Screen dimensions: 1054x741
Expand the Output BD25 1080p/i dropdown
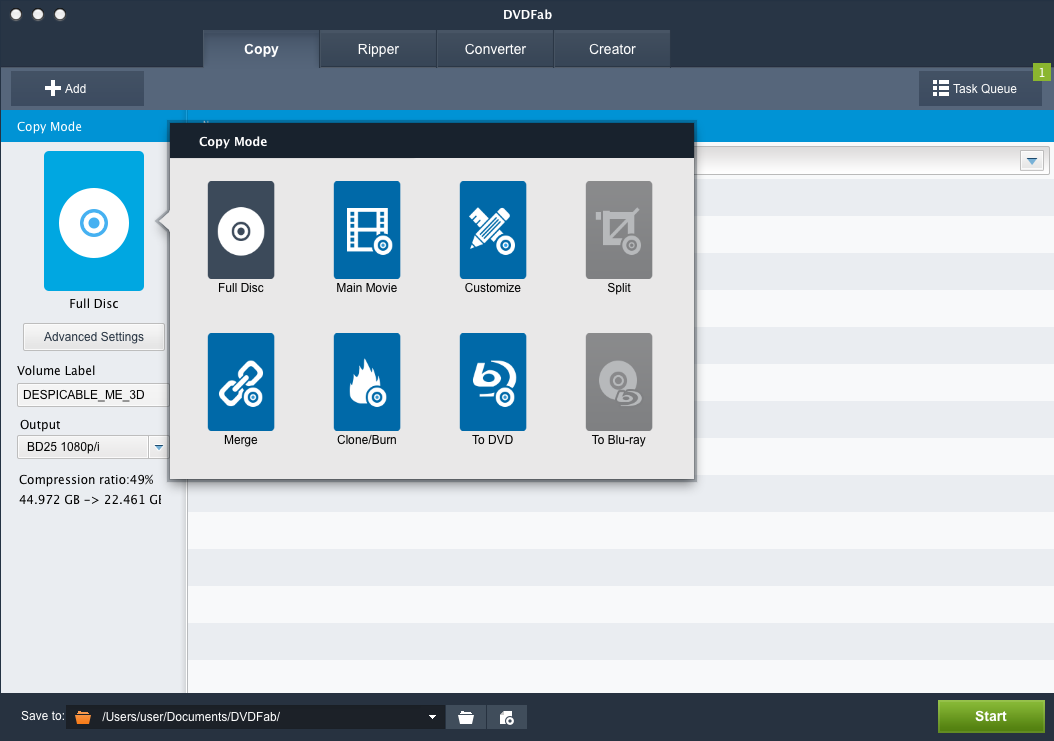coord(159,447)
